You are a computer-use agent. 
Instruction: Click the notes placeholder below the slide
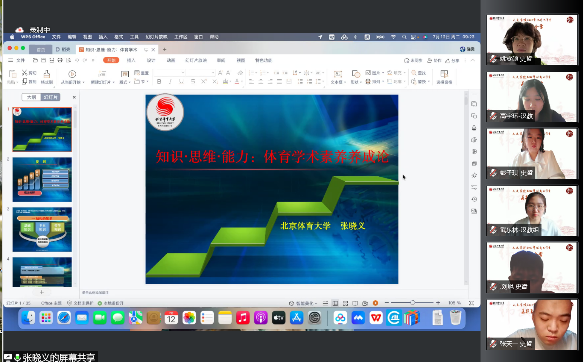pyautogui.click(x=95, y=293)
